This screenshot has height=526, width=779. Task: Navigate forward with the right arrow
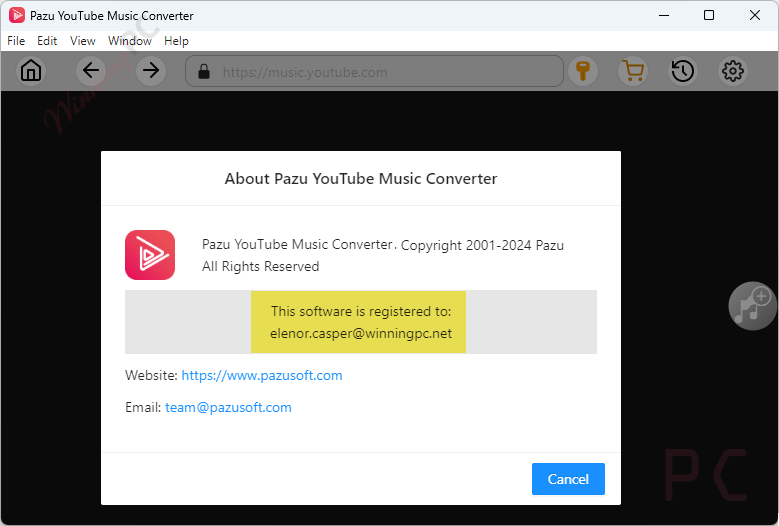151,71
